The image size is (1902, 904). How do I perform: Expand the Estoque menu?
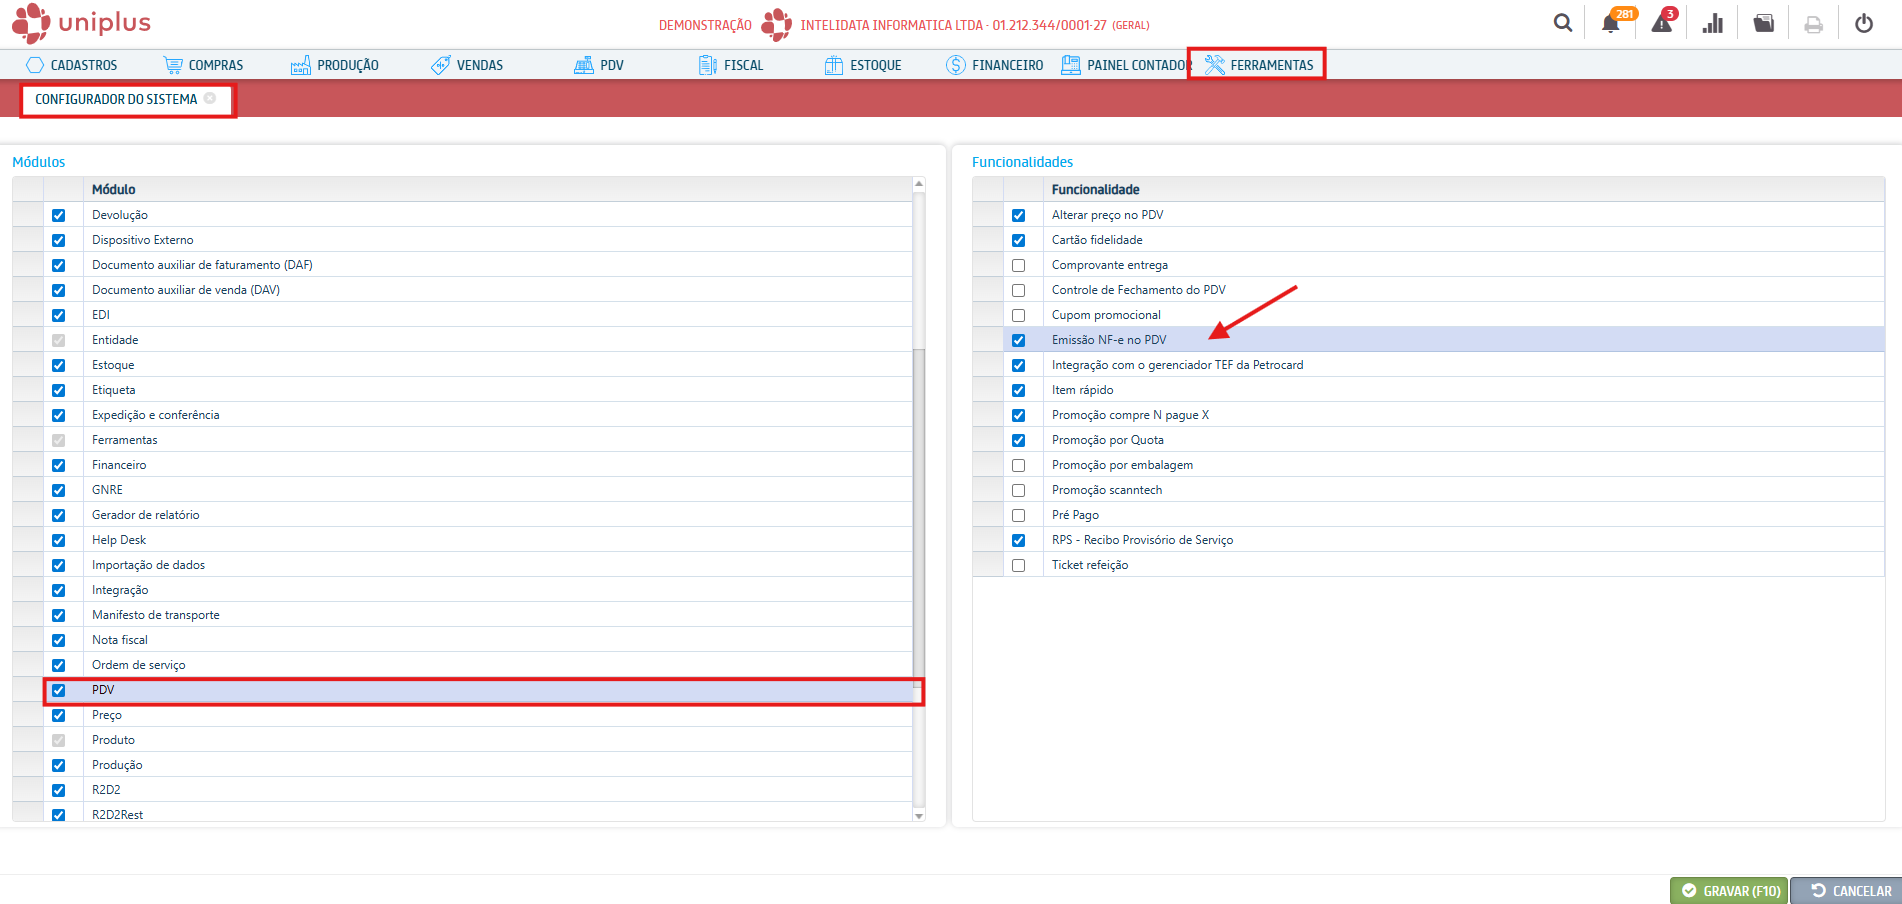[863, 65]
